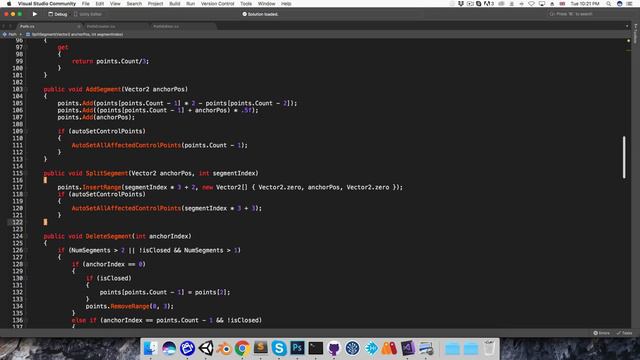Open the Tools menu
Image resolution: width=640 pixels, height=360 pixels.
tap(246, 3)
